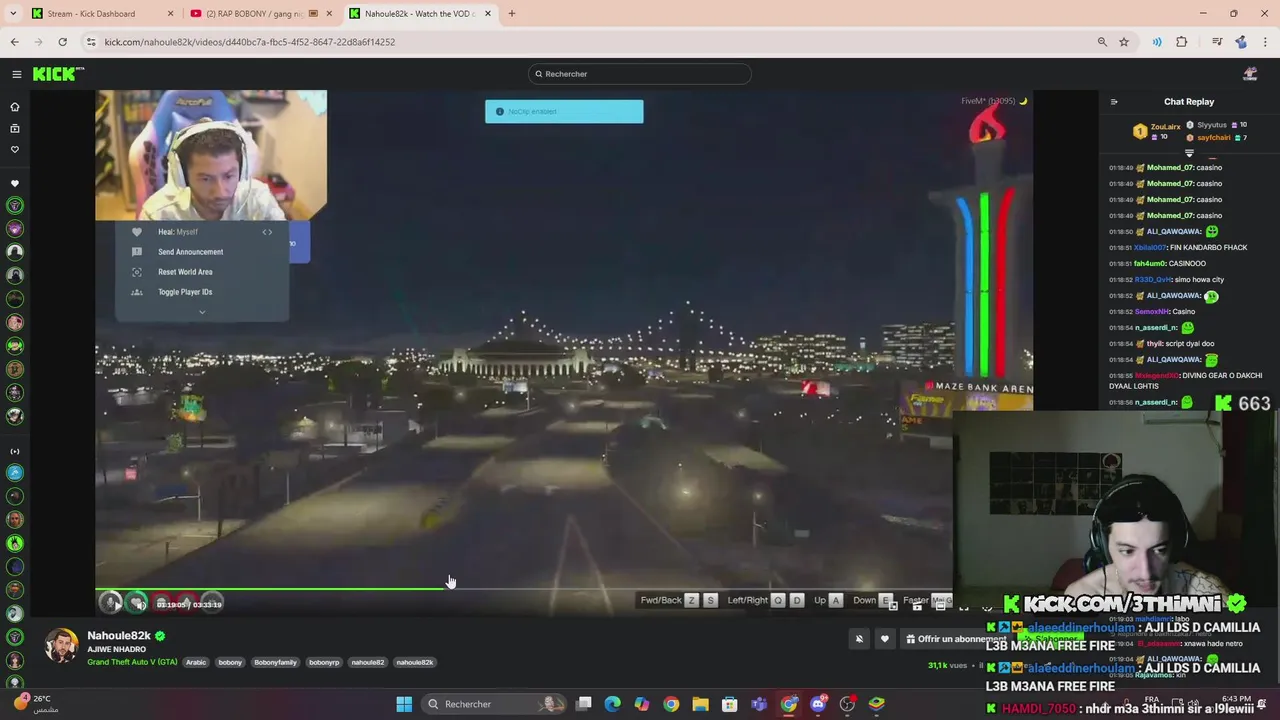The image size is (1280, 720).
Task: Open Task View on the taskbar
Action: (584, 704)
